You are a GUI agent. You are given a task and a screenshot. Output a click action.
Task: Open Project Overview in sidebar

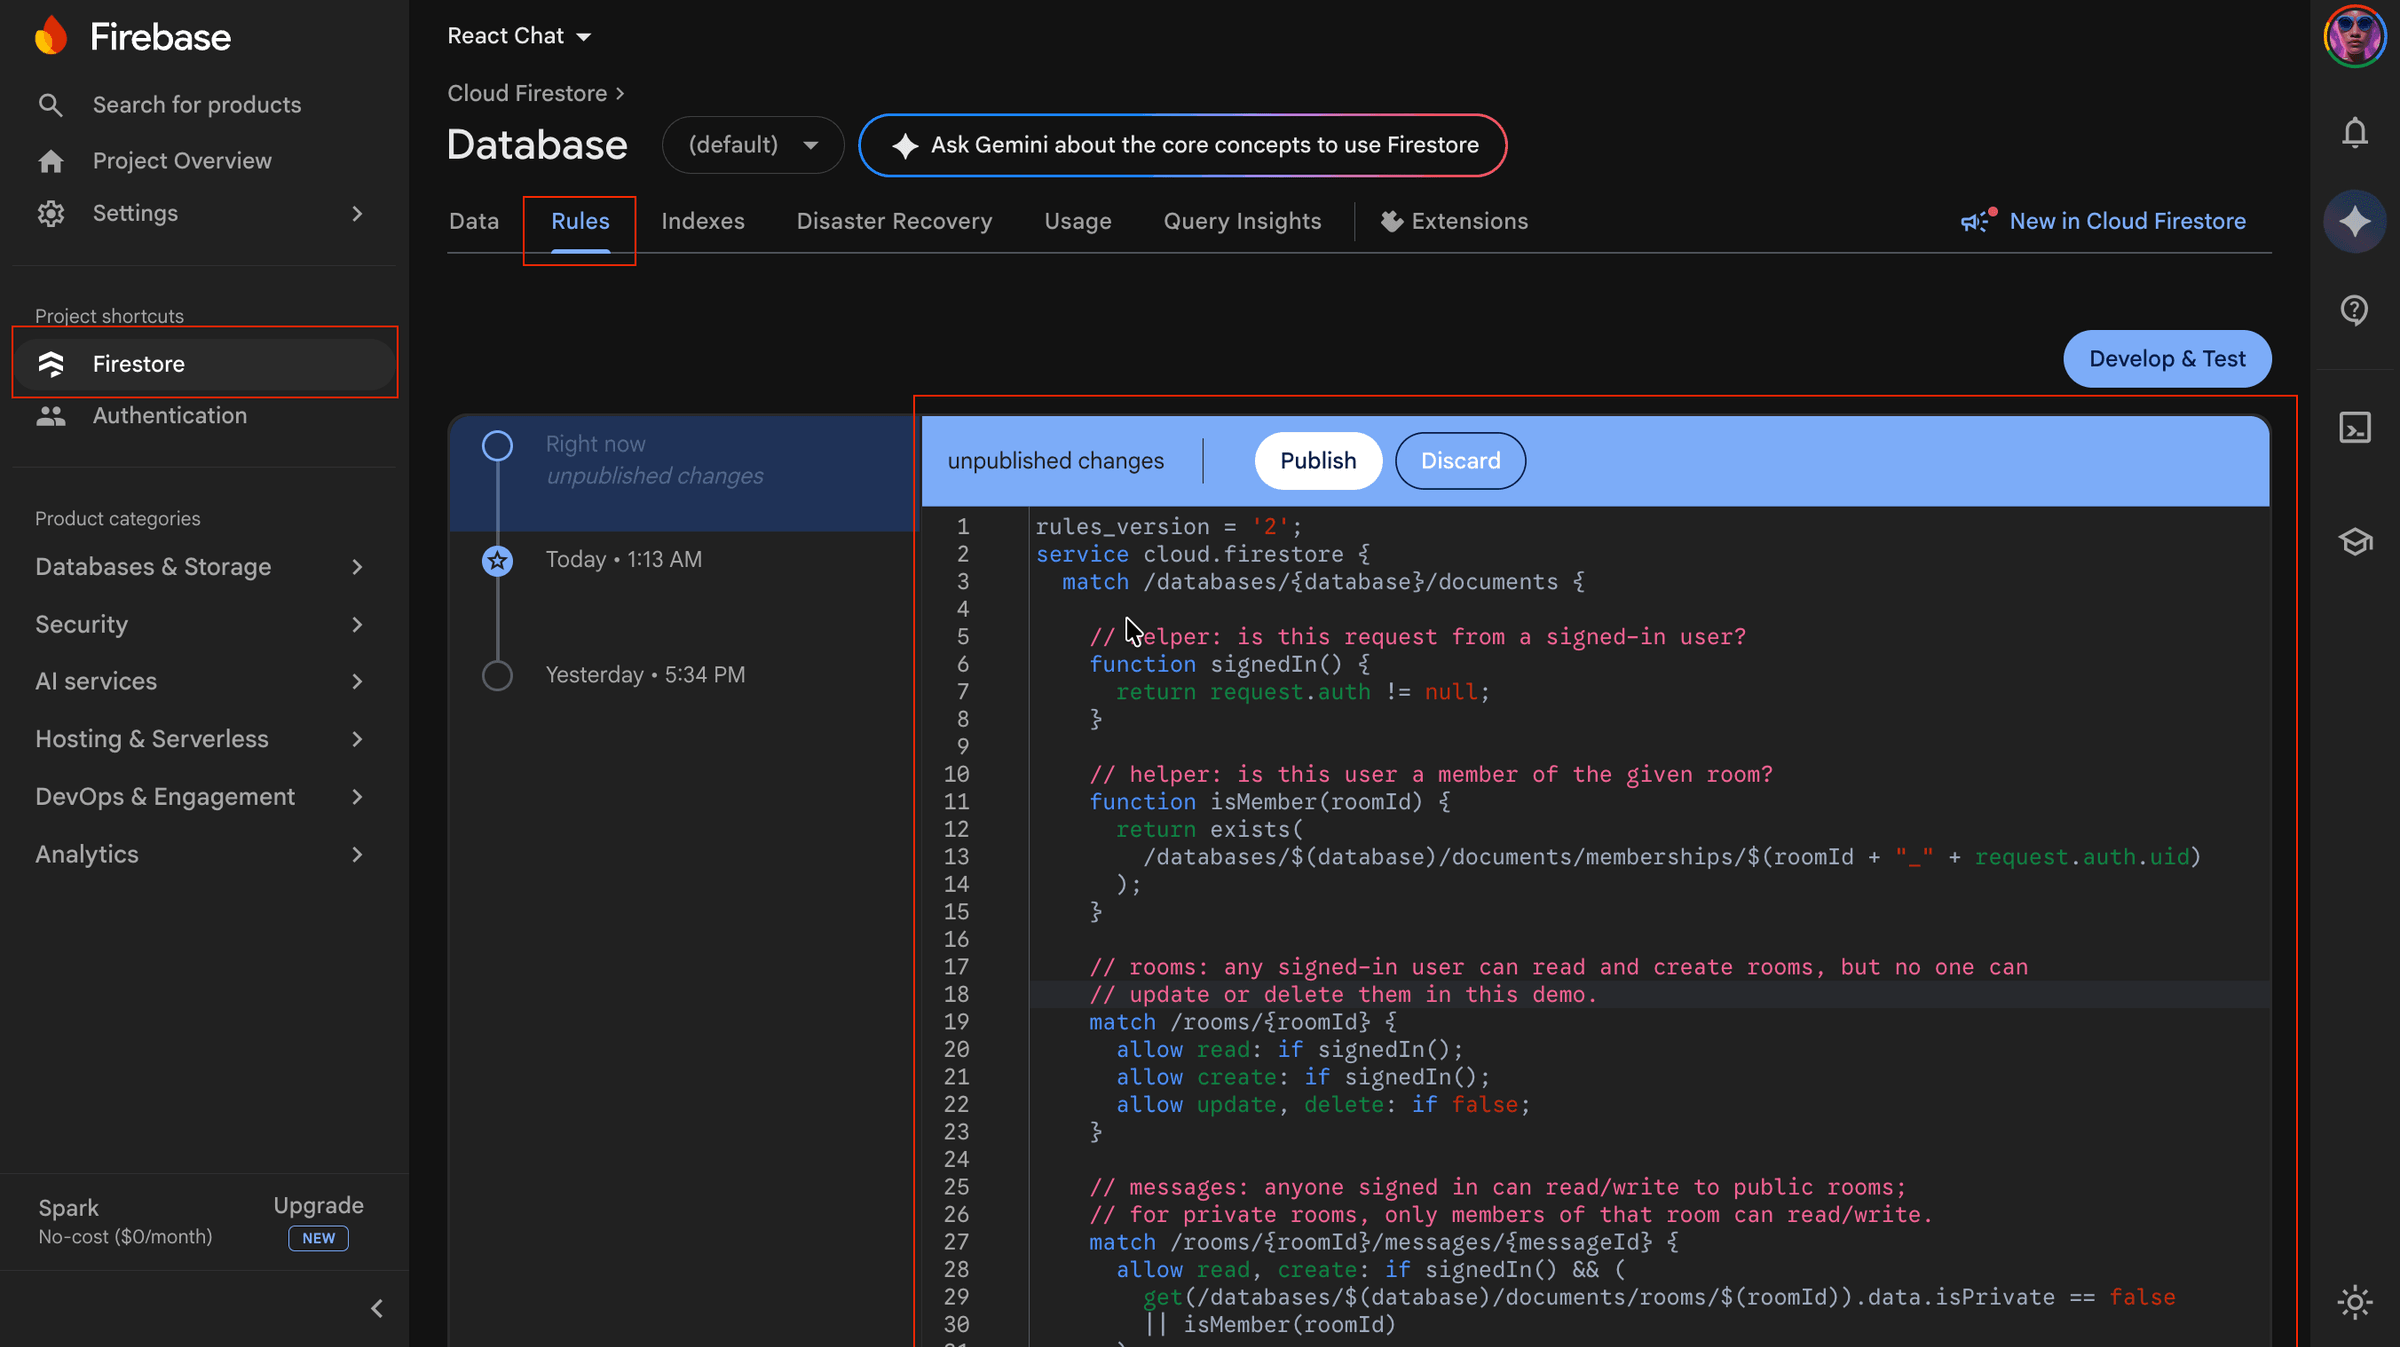tap(182, 161)
